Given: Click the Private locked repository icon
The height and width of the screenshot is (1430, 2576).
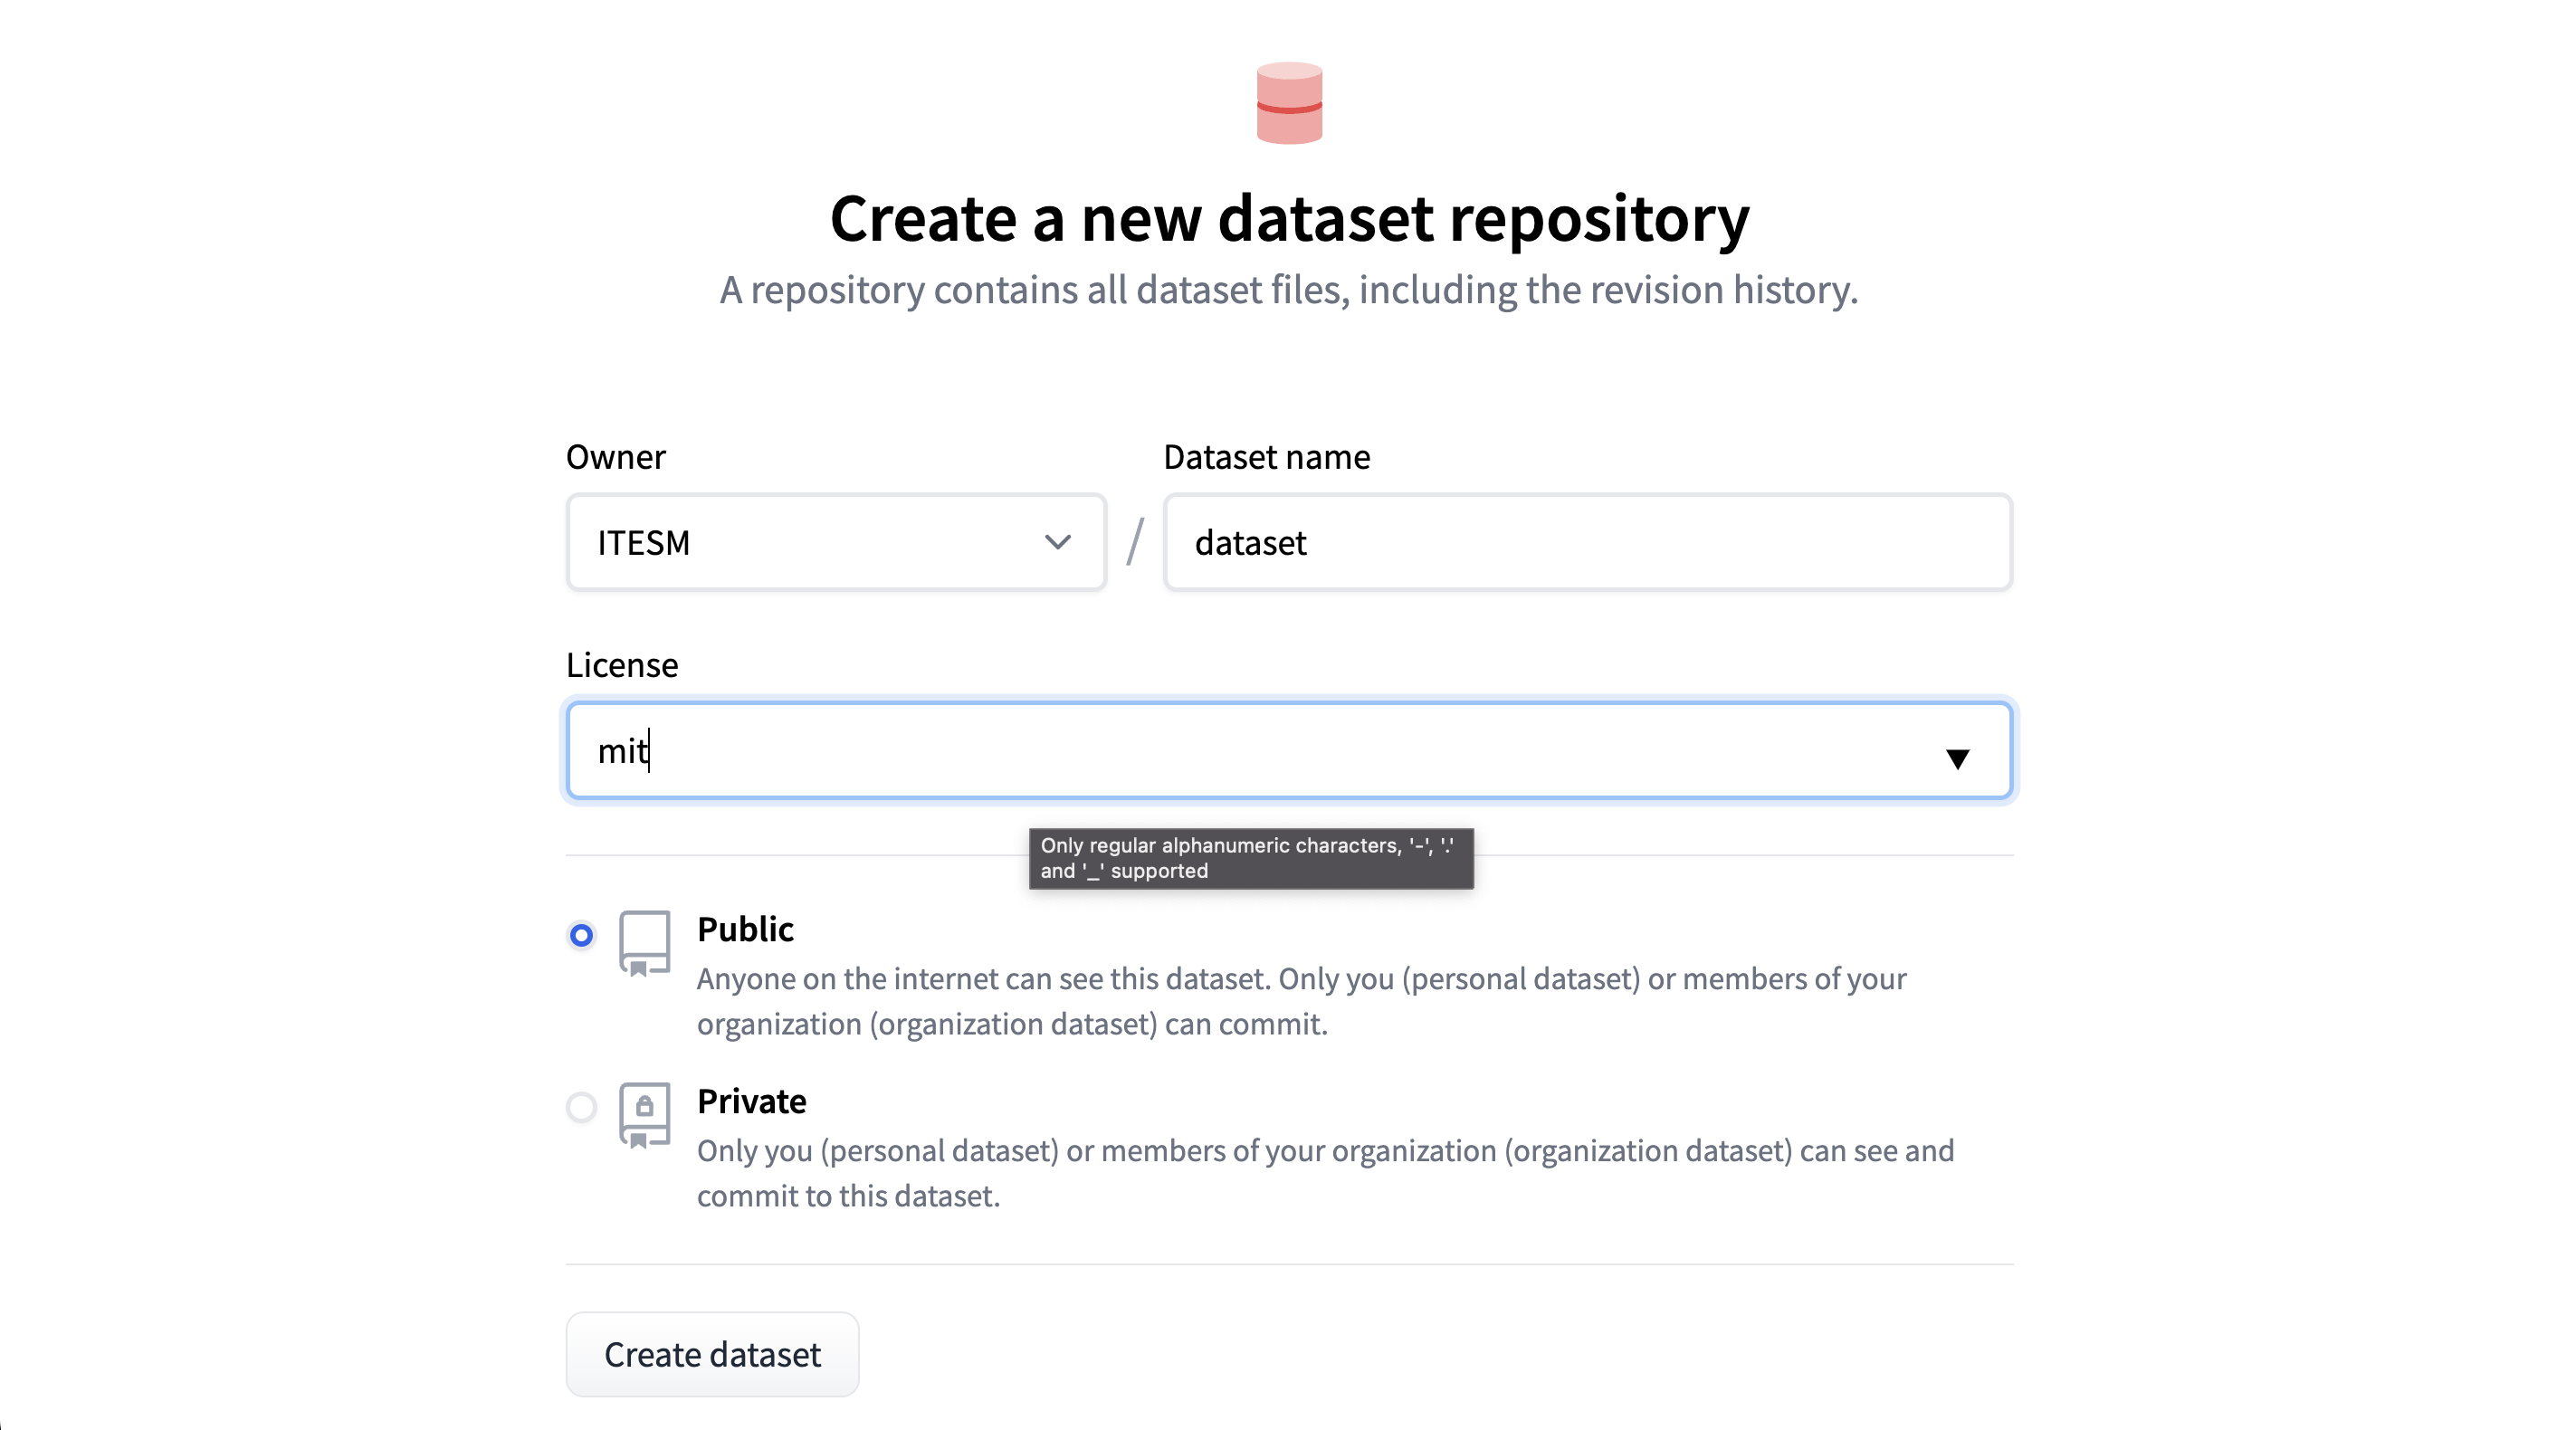Looking at the screenshot, I should point(644,1114).
